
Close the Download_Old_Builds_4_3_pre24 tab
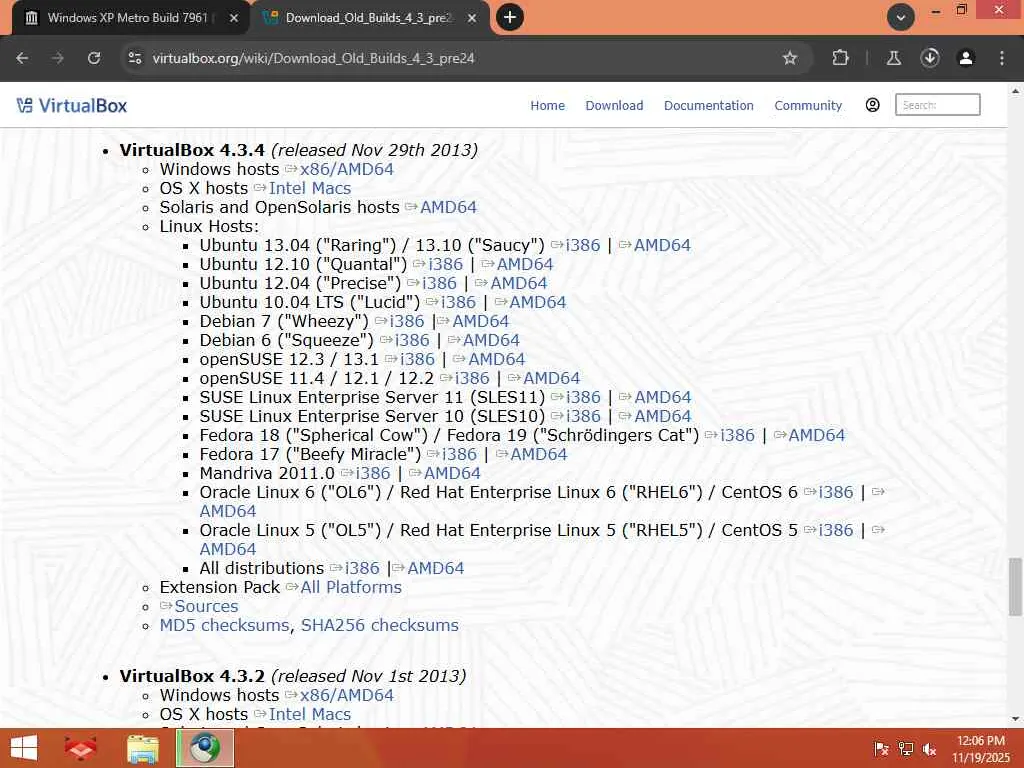click(x=472, y=18)
